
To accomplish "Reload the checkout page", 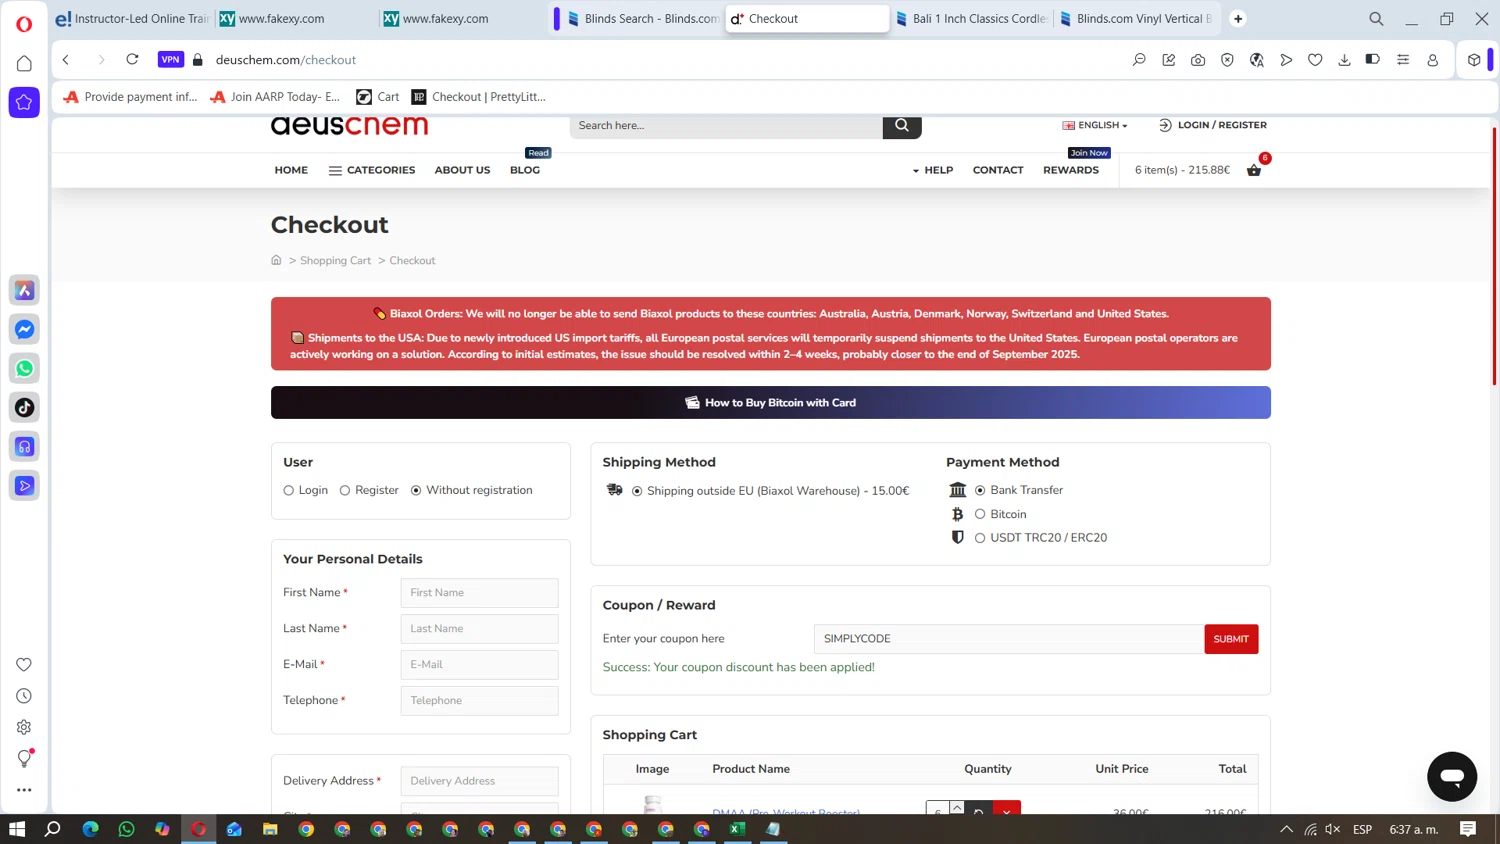I will pos(132,60).
